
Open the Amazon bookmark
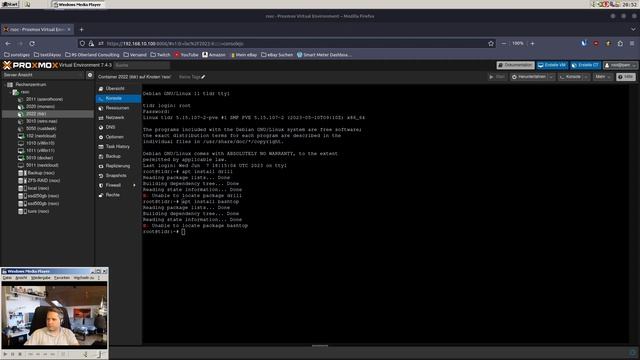coord(214,55)
